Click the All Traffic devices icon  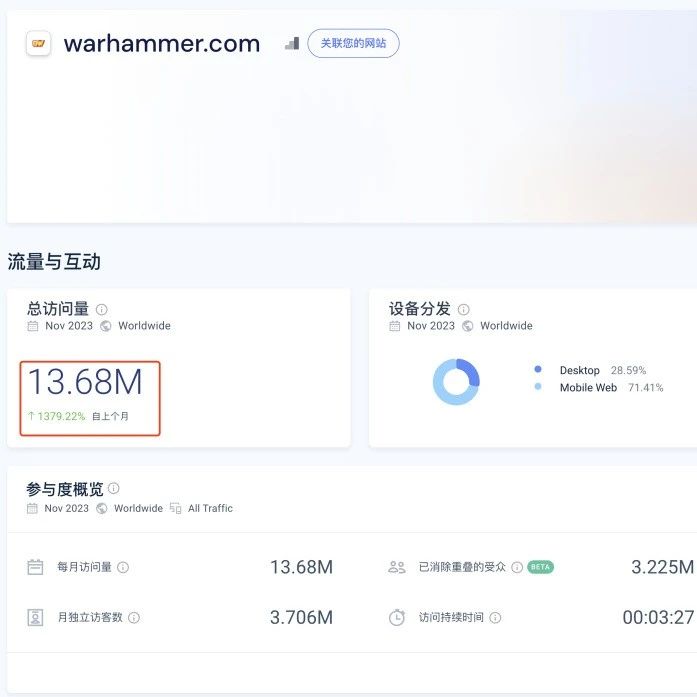coord(176,508)
